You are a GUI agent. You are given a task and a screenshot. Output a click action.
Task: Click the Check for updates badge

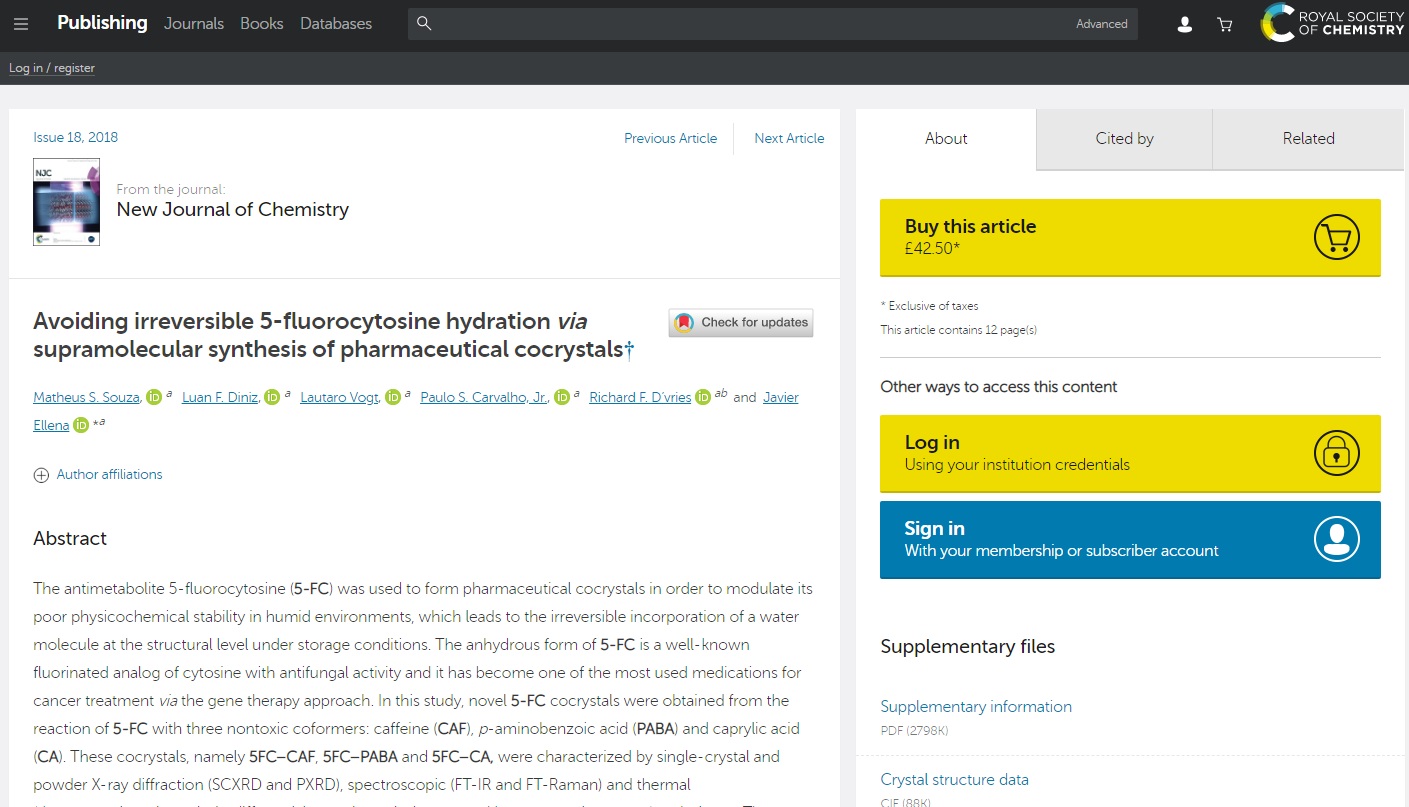tap(741, 322)
